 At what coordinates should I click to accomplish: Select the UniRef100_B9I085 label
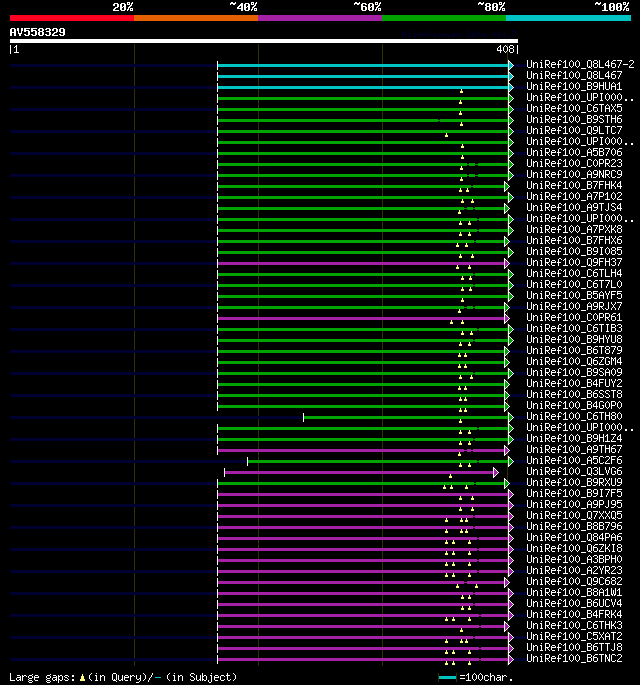pyautogui.click(x=574, y=251)
